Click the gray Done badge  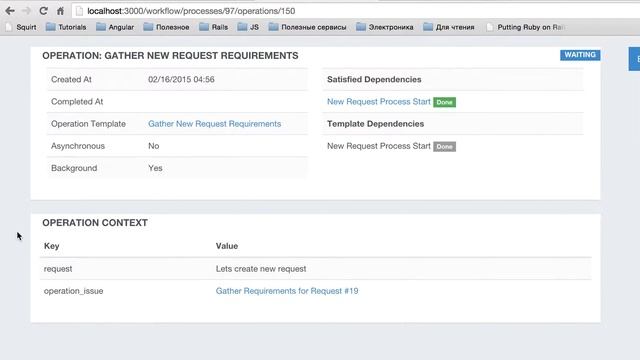(x=444, y=147)
